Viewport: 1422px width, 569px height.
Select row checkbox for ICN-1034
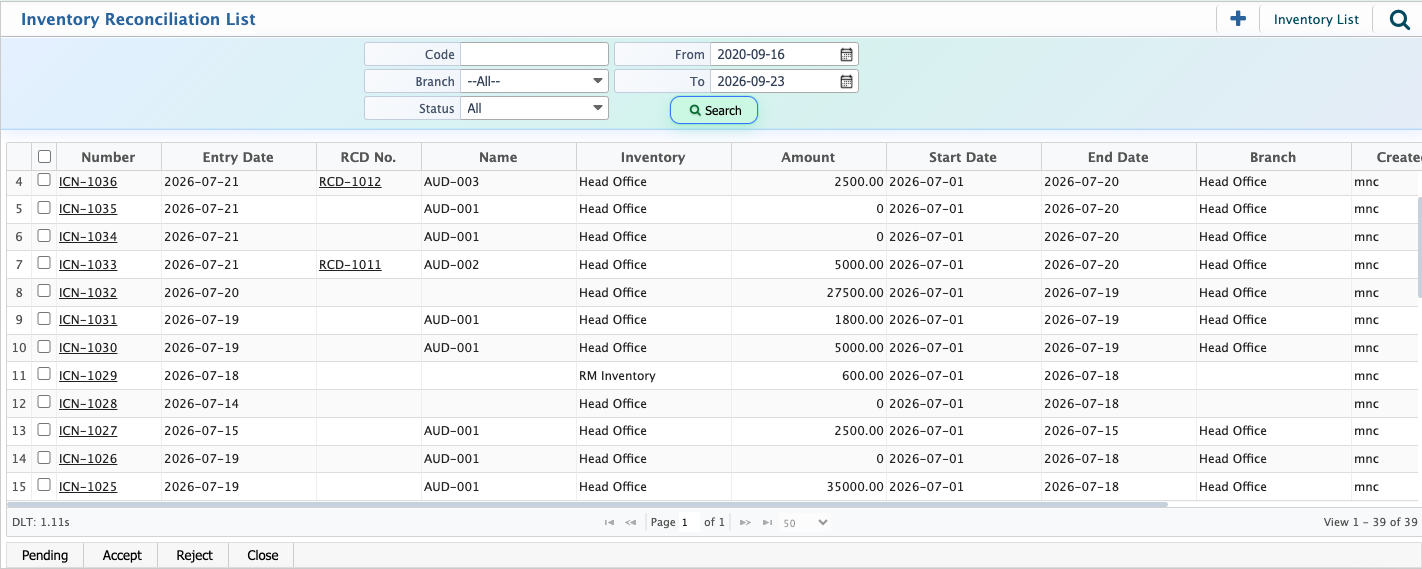click(44, 236)
